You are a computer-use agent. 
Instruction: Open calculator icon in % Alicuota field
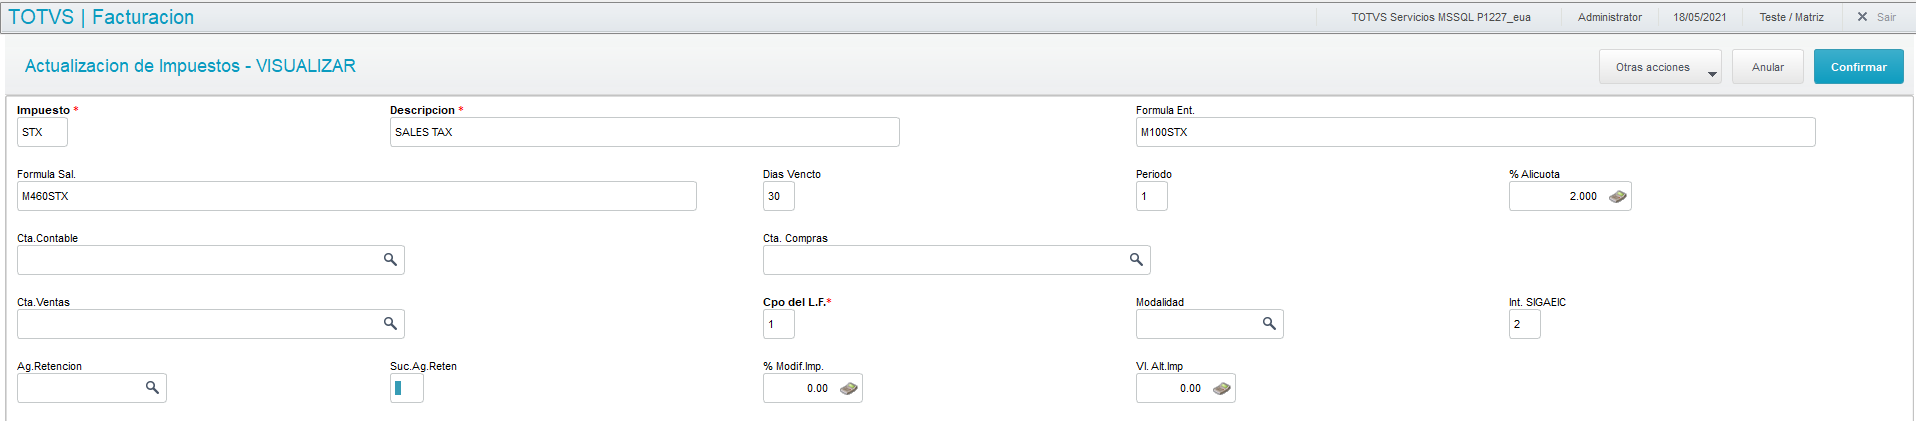pyautogui.click(x=1617, y=197)
